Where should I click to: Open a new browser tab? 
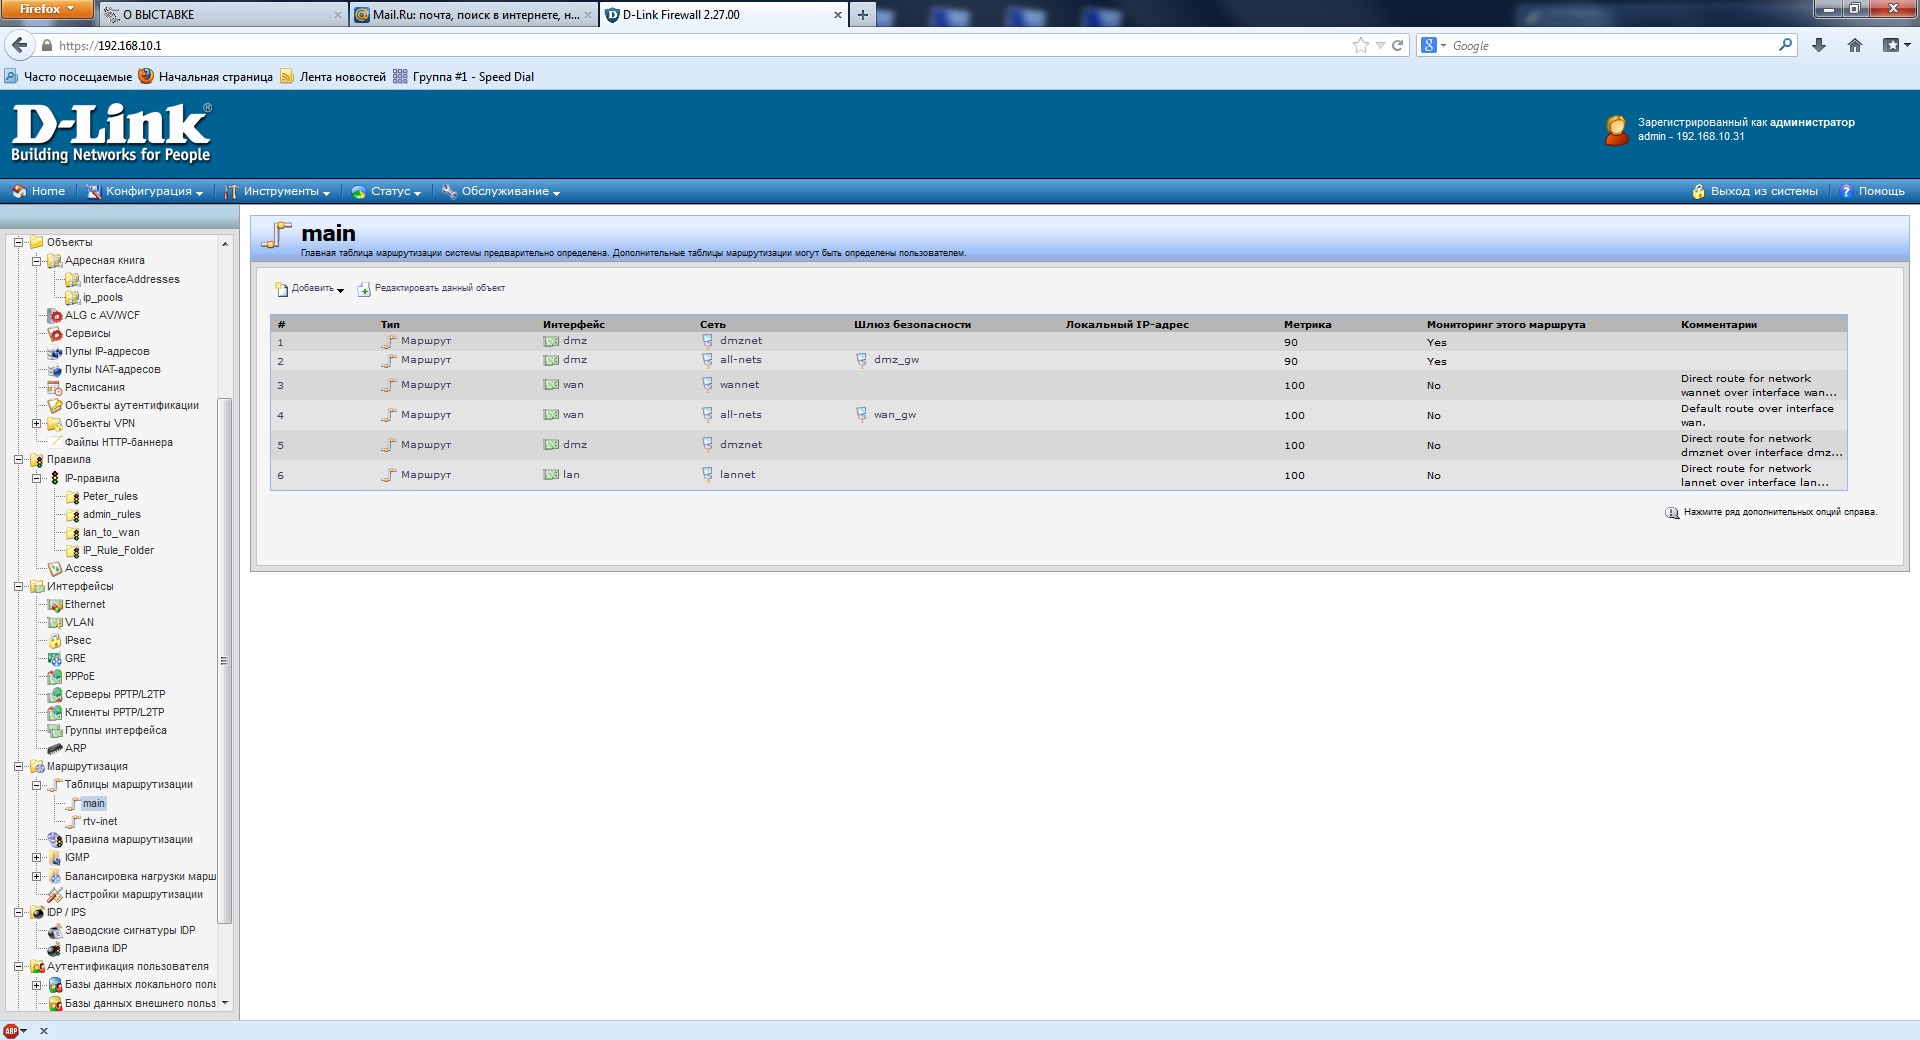click(862, 15)
